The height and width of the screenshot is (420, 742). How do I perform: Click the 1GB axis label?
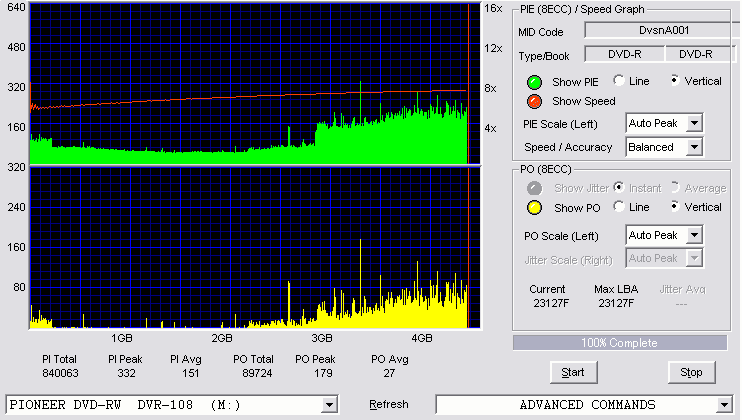click(x=122, y=338)
